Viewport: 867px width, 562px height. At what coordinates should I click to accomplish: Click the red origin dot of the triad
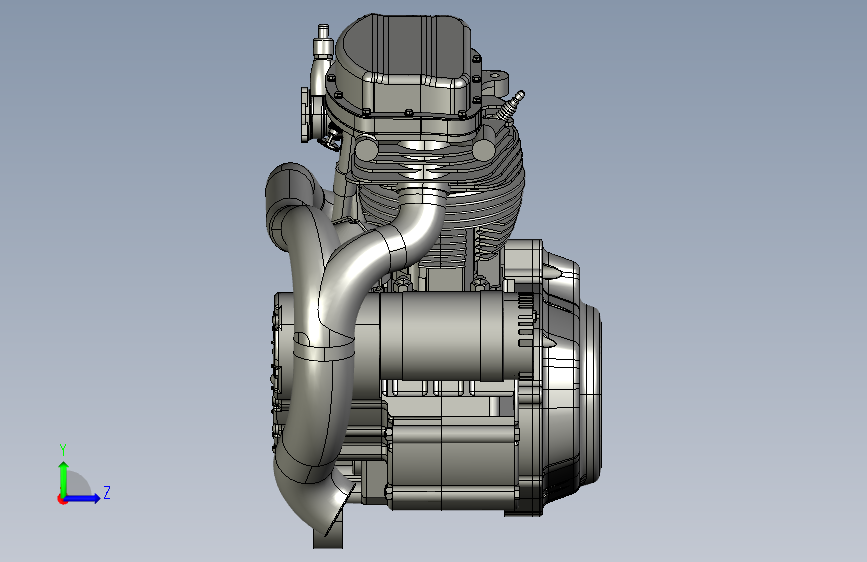tap(62, 499)
